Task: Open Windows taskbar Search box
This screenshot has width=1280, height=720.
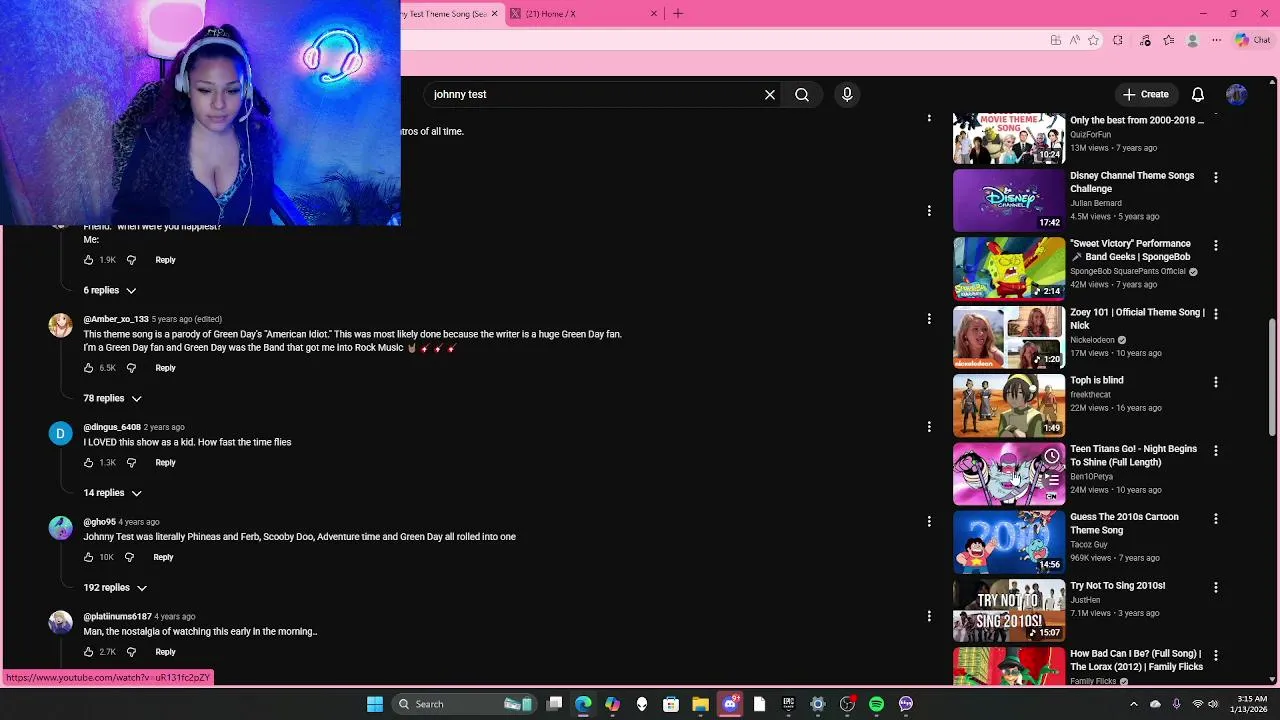Action: (465, 704)
